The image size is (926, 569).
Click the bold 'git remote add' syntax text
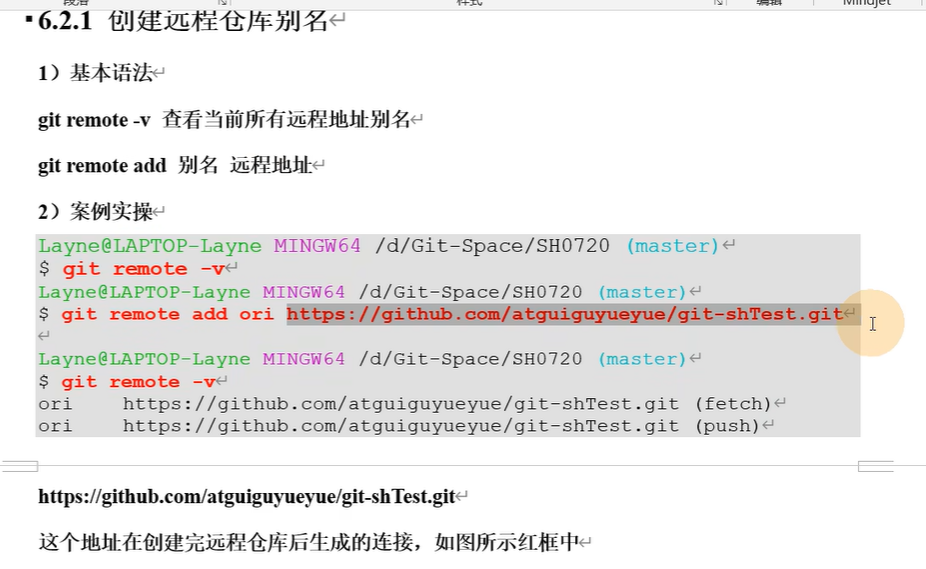[x=102, y=165]
